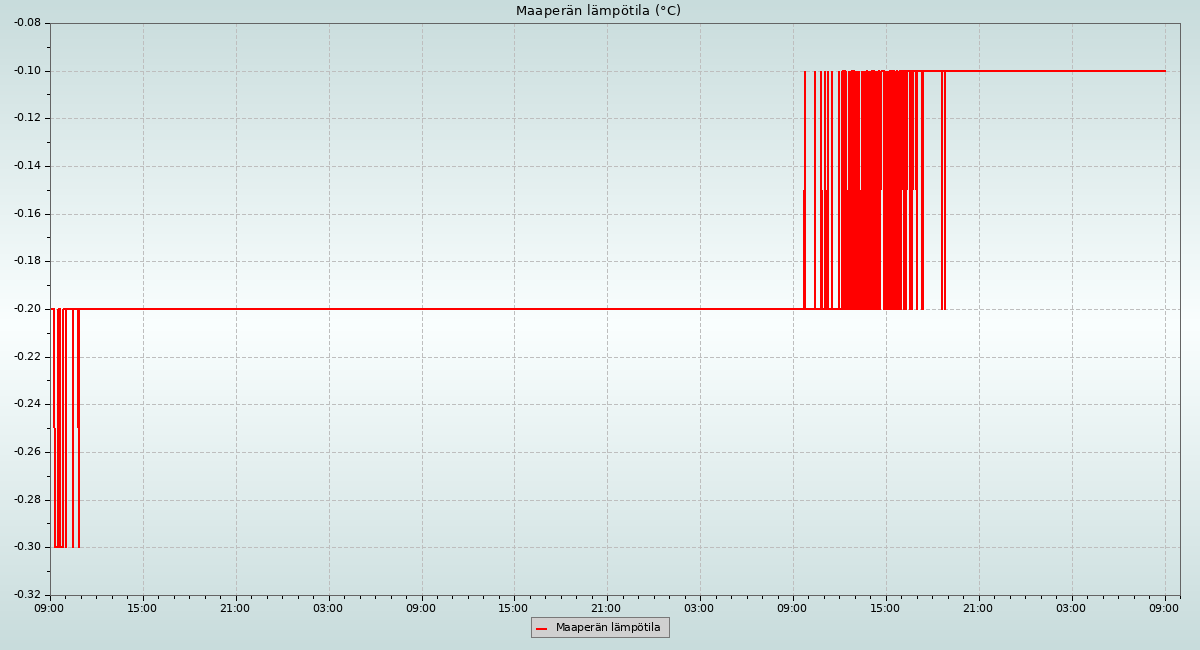Select the first 15:00 x-axis label
The width and height of the screenshot is (1200, 650).
142,608
